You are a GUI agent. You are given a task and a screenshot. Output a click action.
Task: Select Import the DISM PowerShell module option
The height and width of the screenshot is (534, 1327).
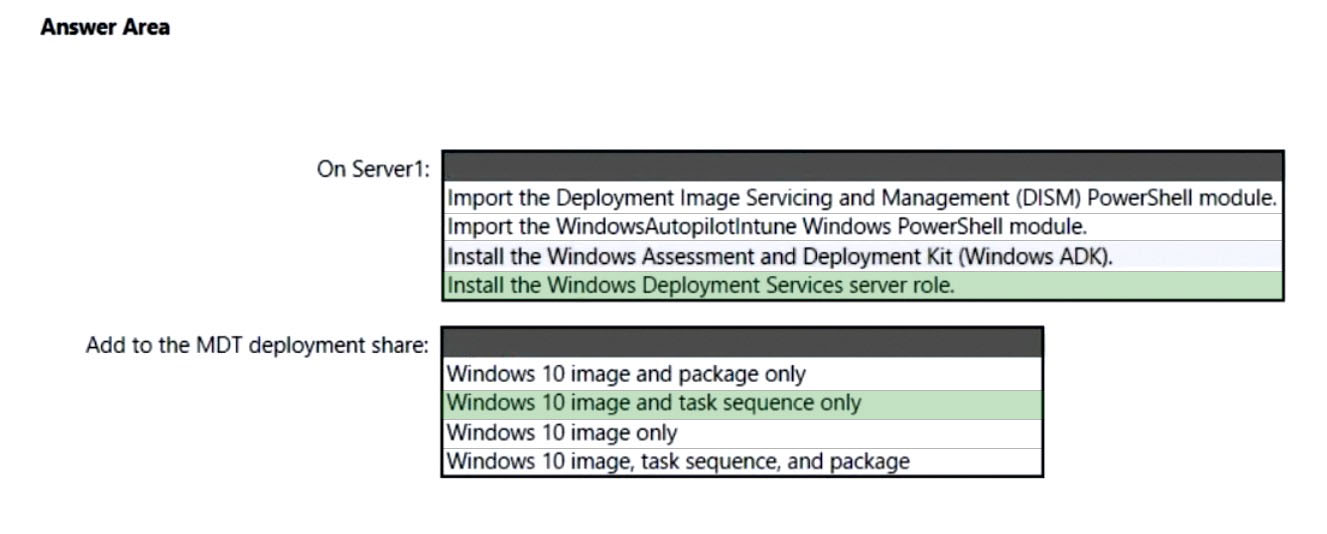(x=862, y=197)
